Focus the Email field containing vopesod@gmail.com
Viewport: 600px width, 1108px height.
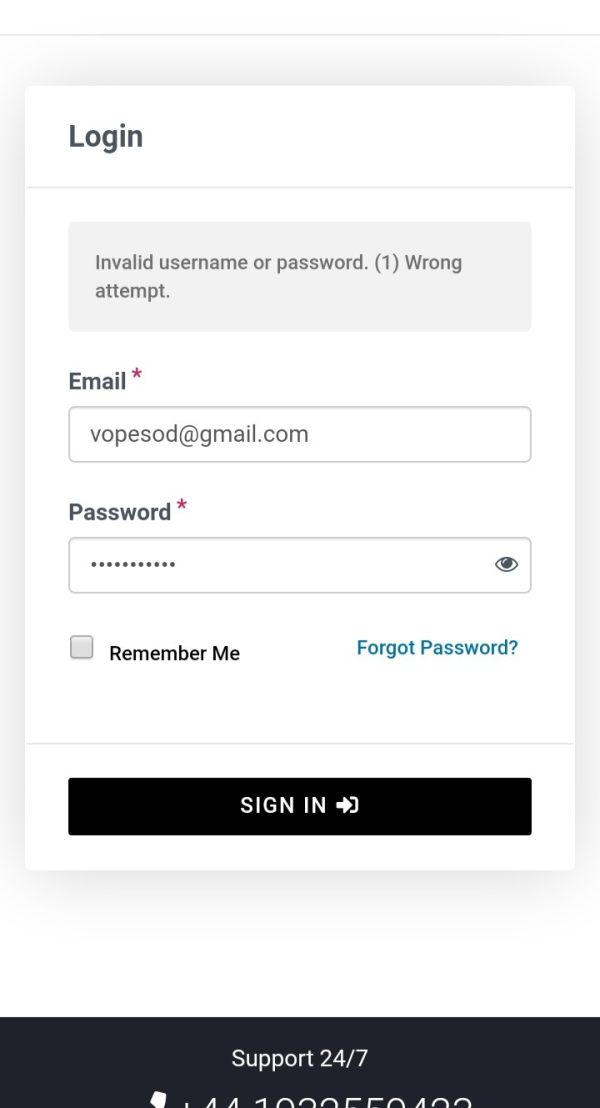coord(300,434)
